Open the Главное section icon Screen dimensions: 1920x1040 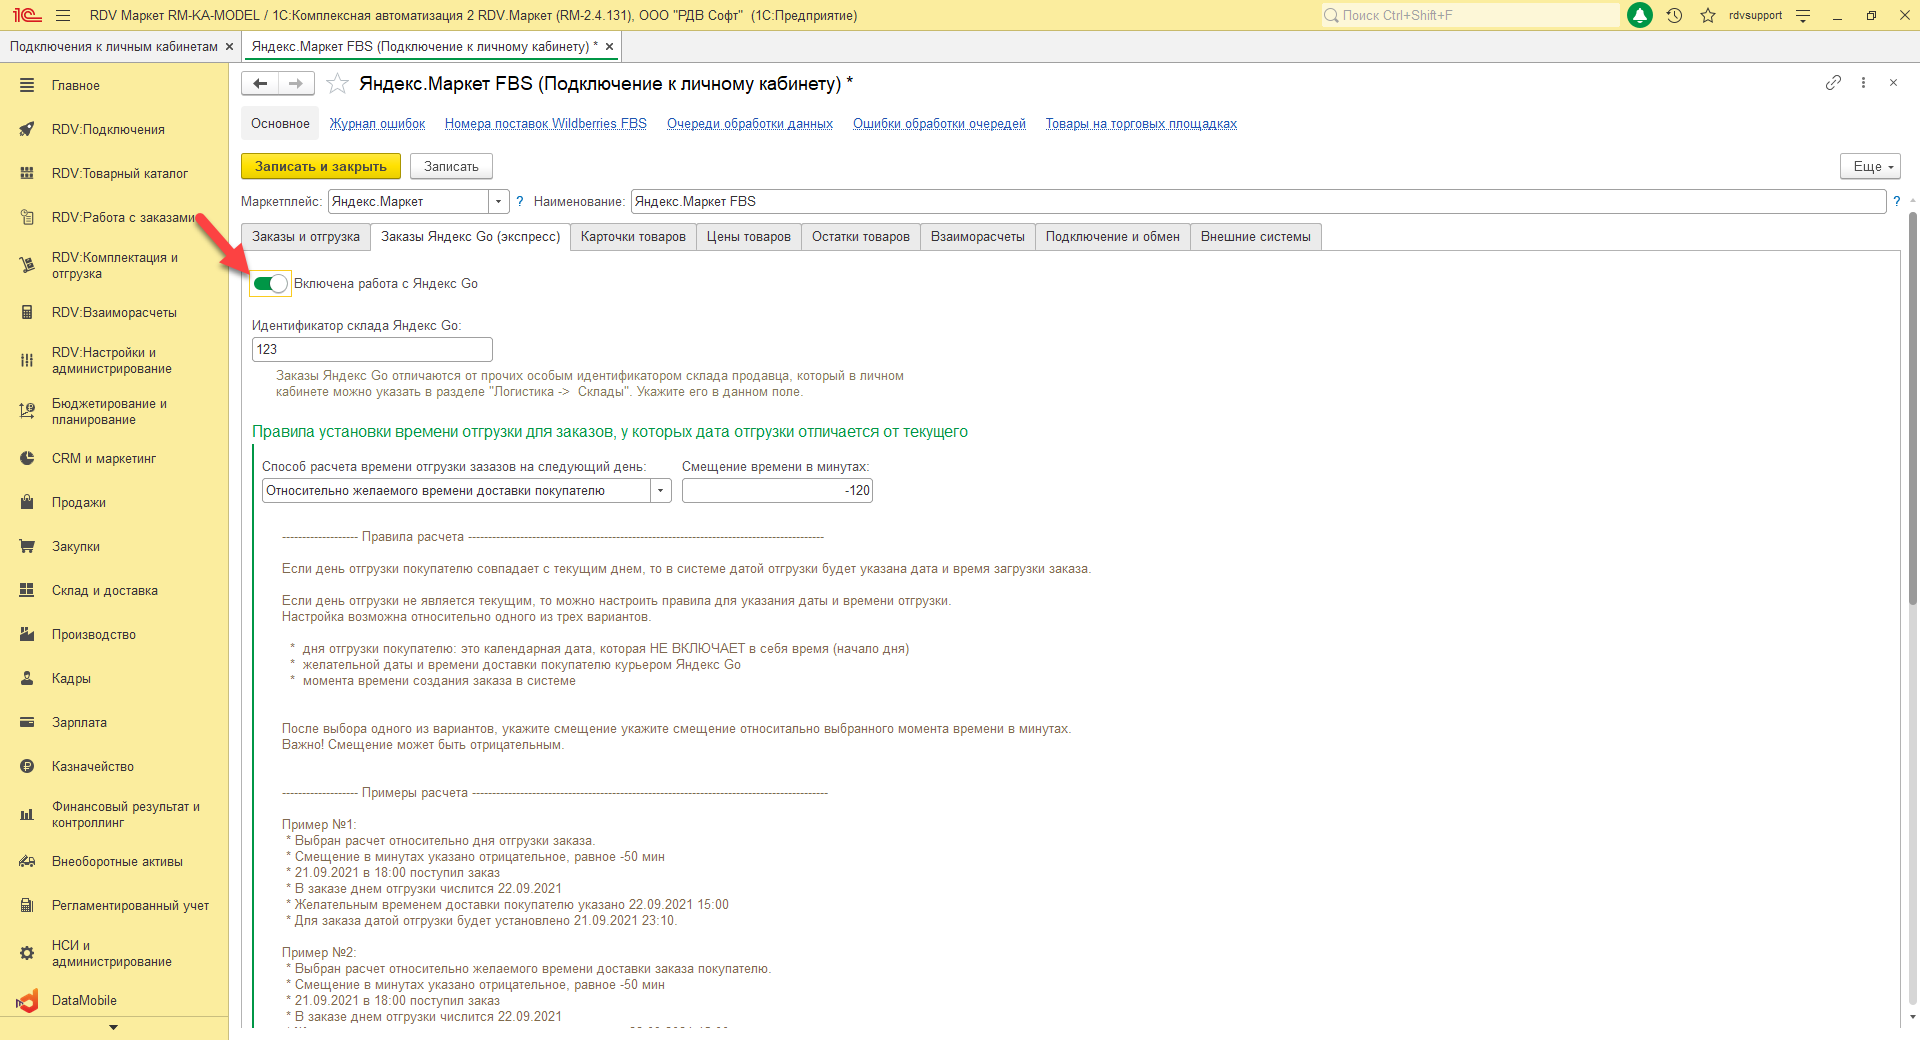click(27, 86)
